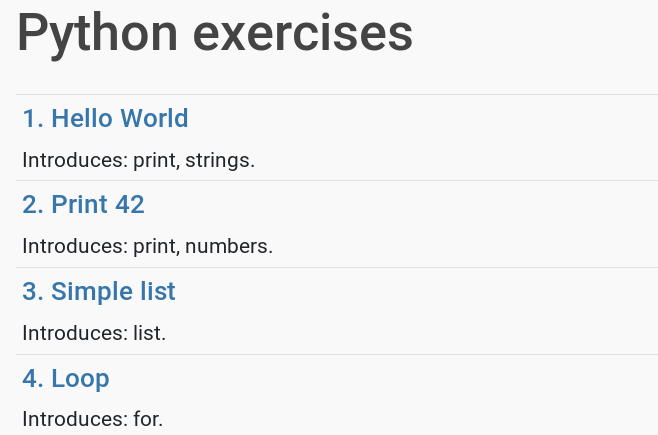The width and height of the screenshot is (658, 435).
Task: Open the "2. Print 42" exercise link
Action: 83,205
